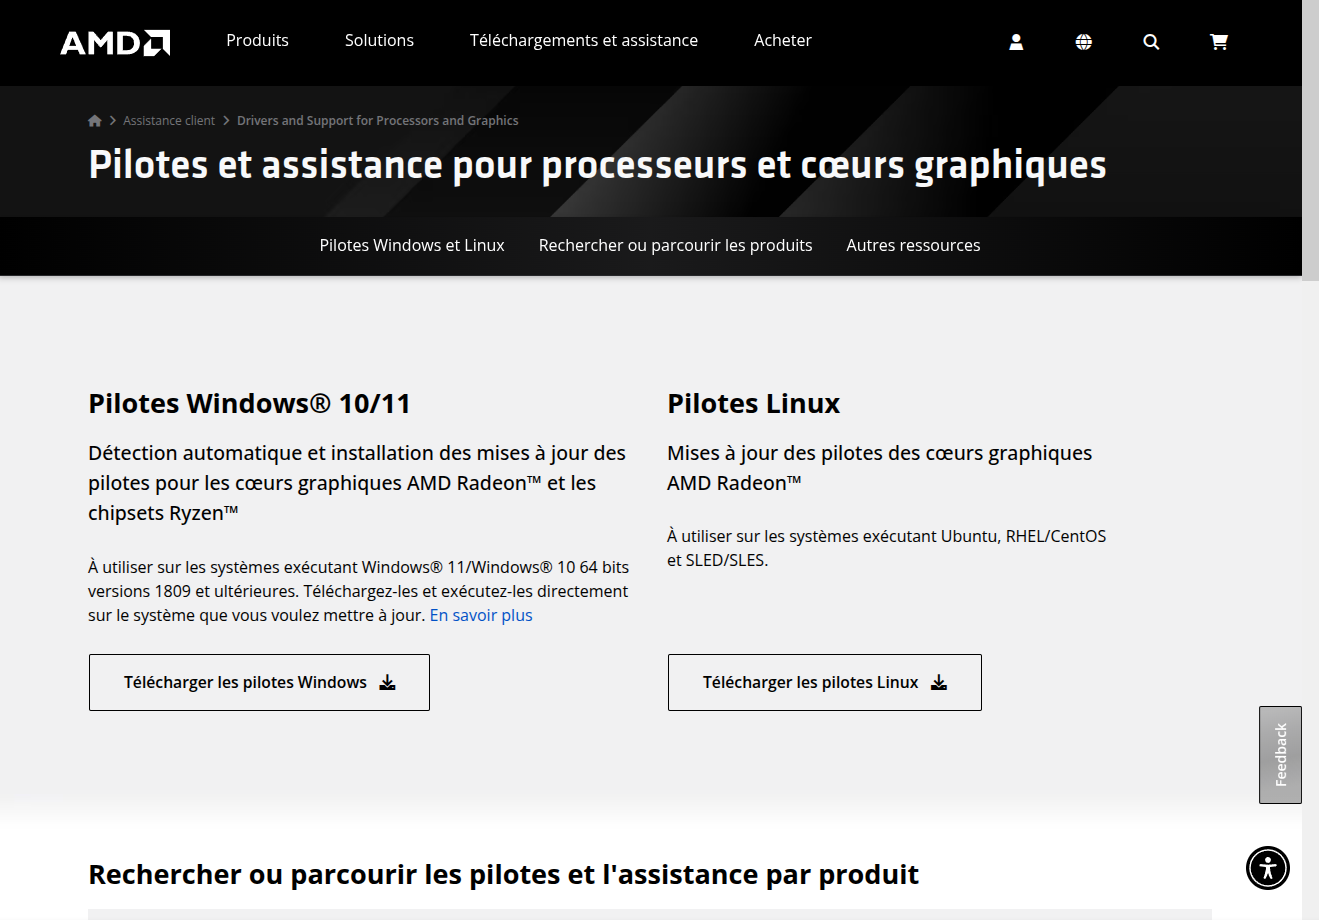Image resolution: width=1319 pixels, height=920 pixels.
Task: Open the Produits menu
Action: (x=257, y=40)
